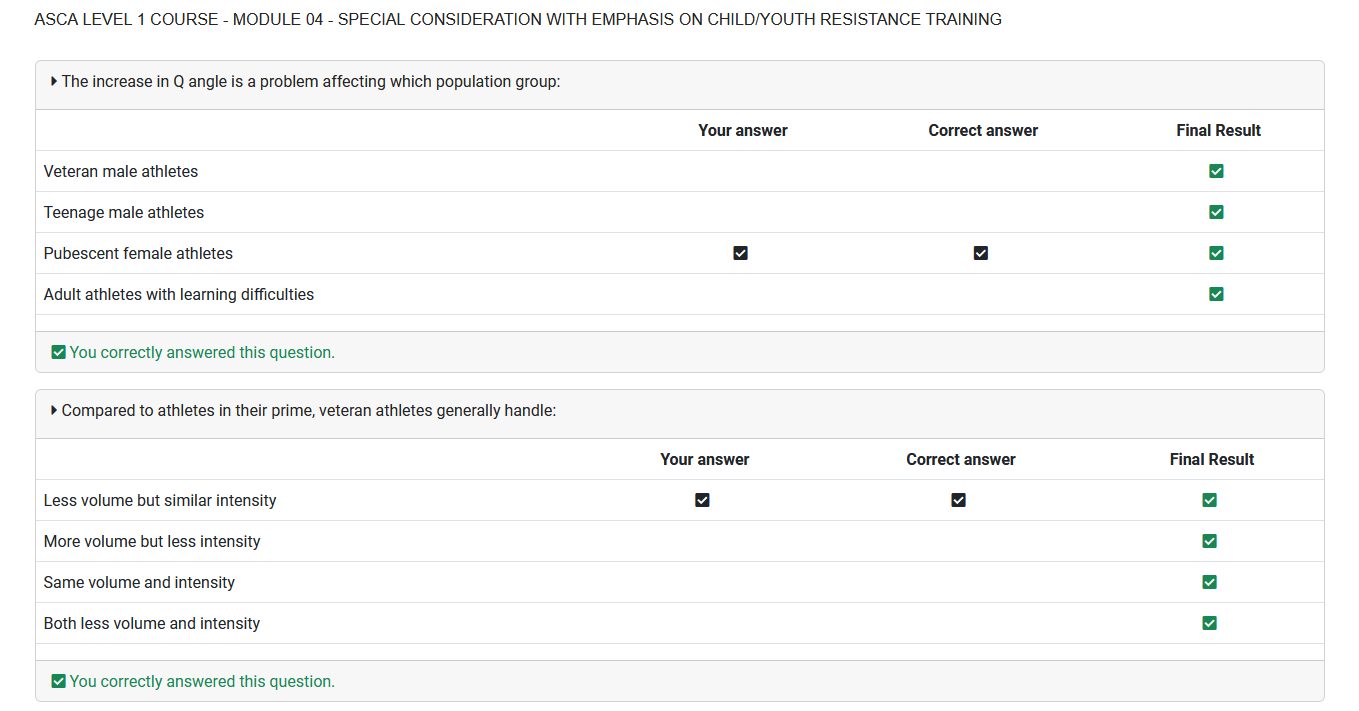Toggle 'Correct answer' checkbox for Less volume but similar intensity

tap(958, 500)
